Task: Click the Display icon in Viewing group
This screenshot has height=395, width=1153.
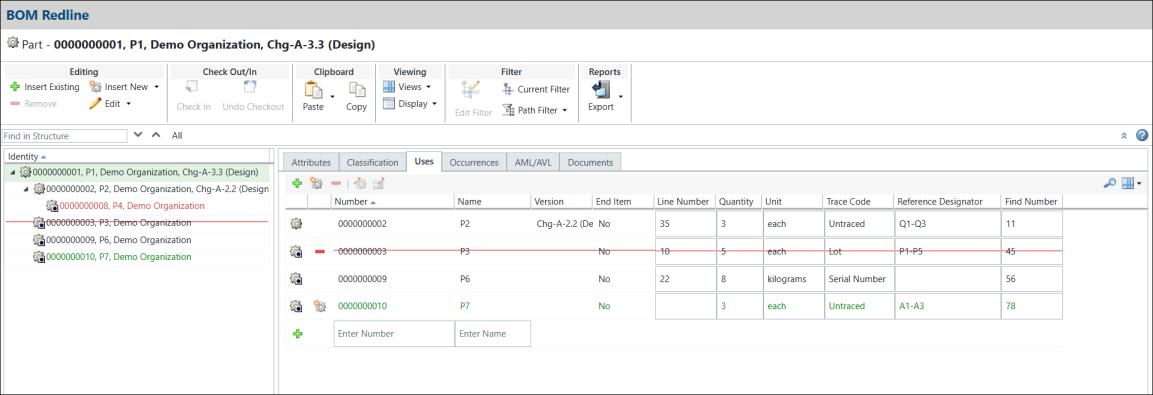Action: [389, 104]
